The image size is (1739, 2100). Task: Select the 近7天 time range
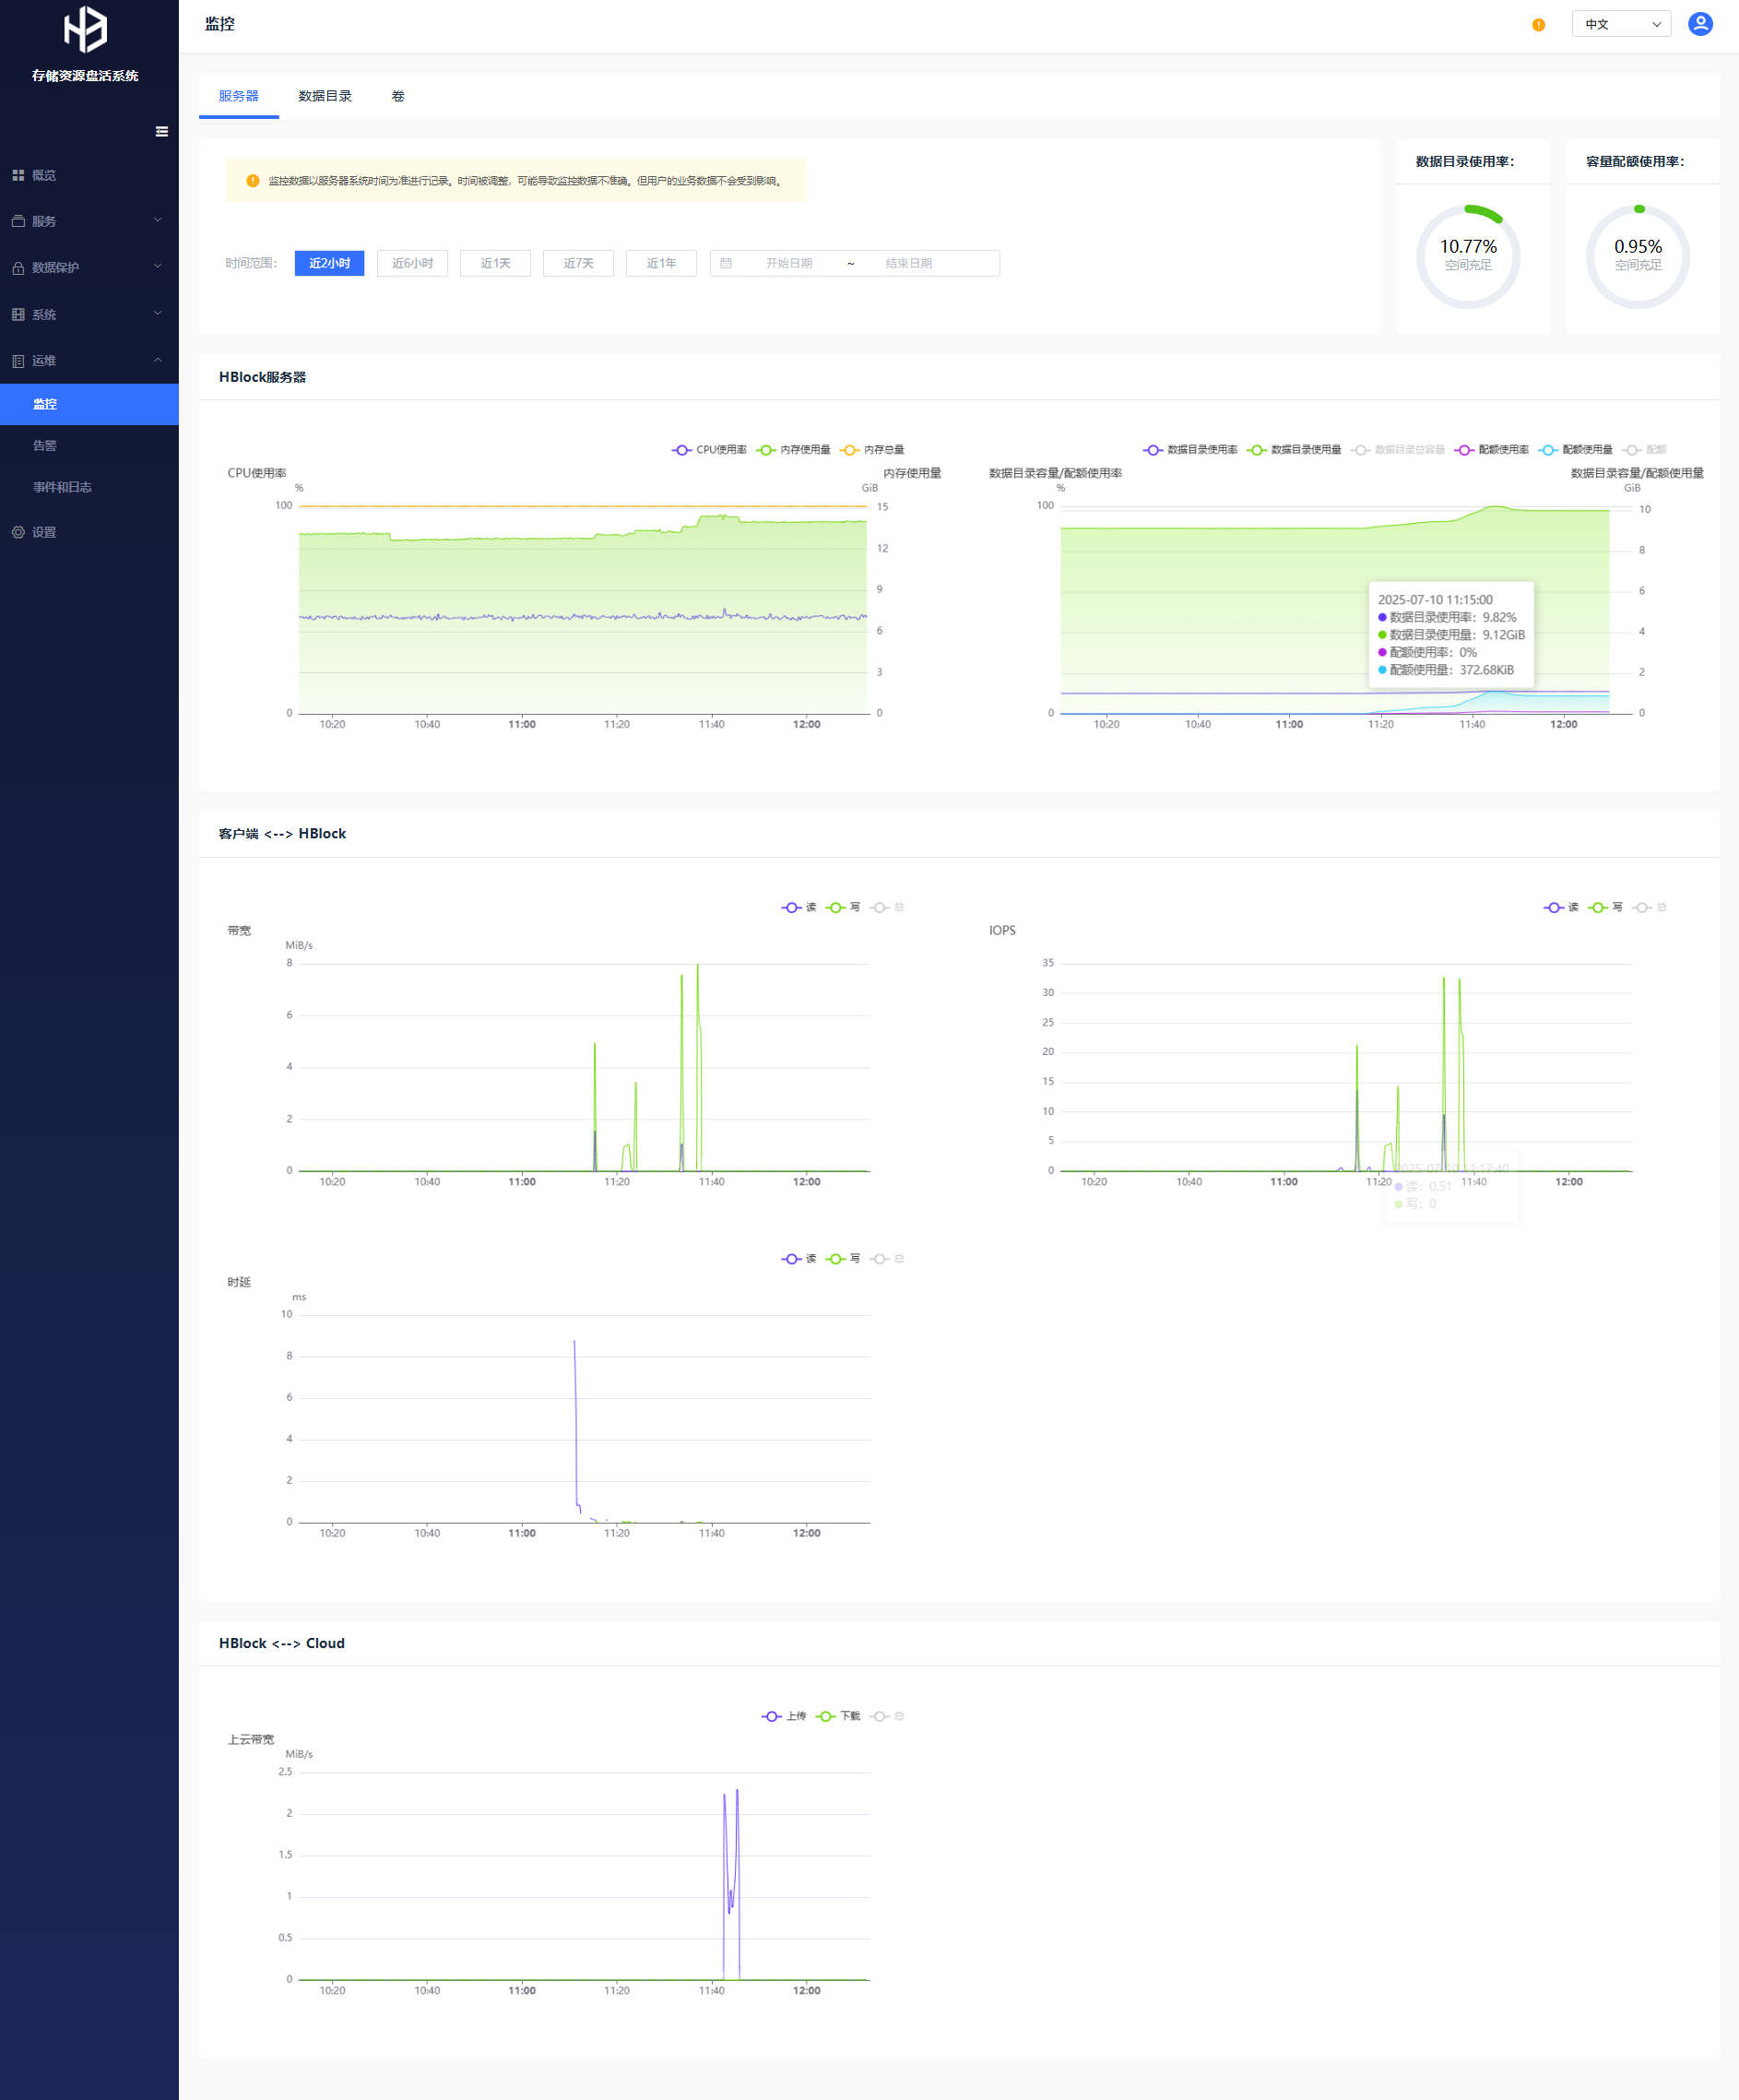coord(578,263)
